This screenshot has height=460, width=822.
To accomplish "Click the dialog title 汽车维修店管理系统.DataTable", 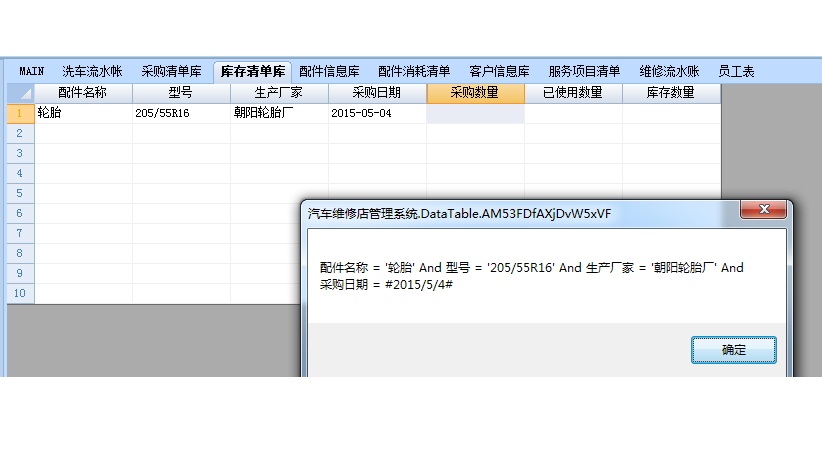I will point(459,213).
